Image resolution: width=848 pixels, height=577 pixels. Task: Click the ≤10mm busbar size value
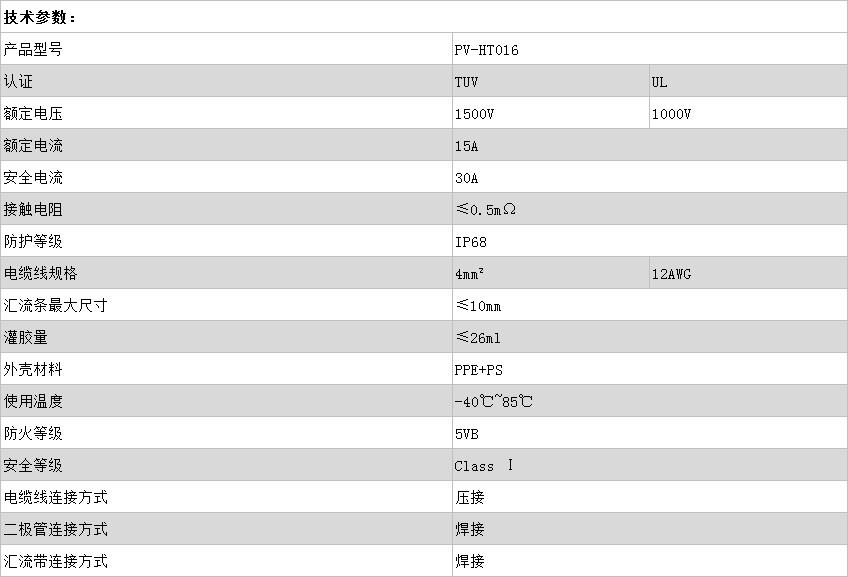pos(478,306)
